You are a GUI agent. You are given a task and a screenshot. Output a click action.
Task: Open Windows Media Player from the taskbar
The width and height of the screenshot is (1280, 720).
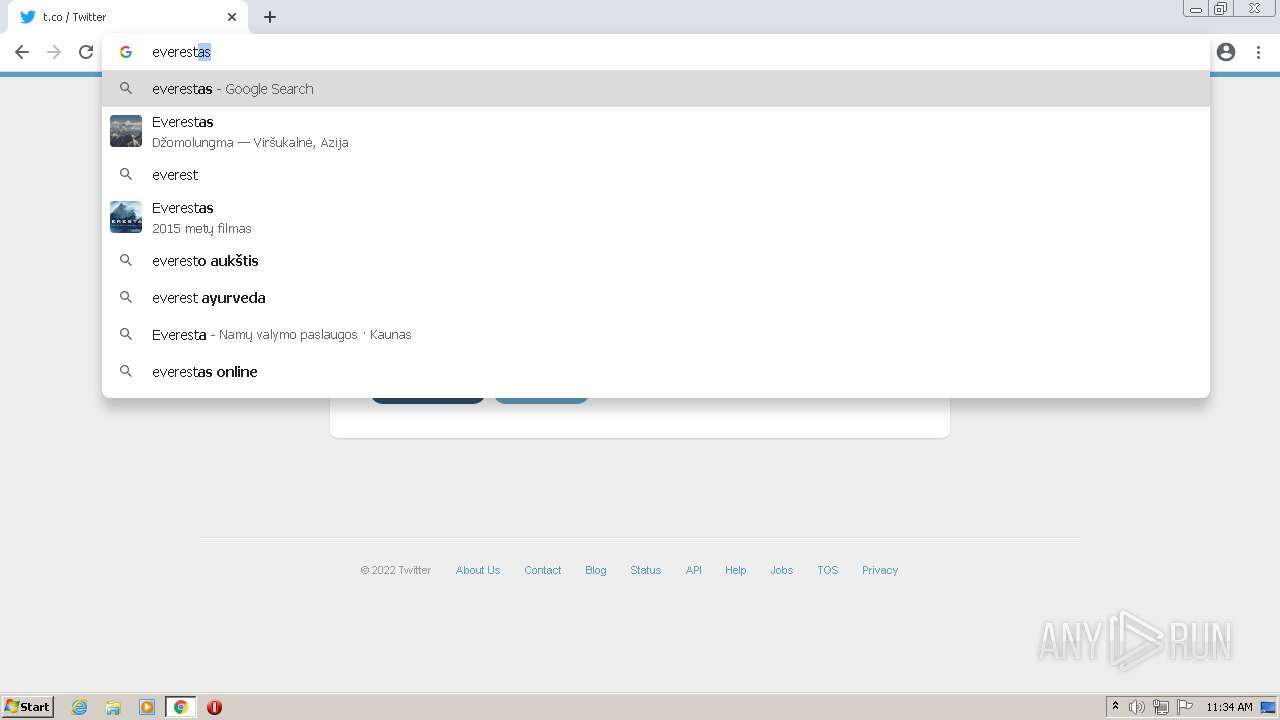(x=147, y=707)
